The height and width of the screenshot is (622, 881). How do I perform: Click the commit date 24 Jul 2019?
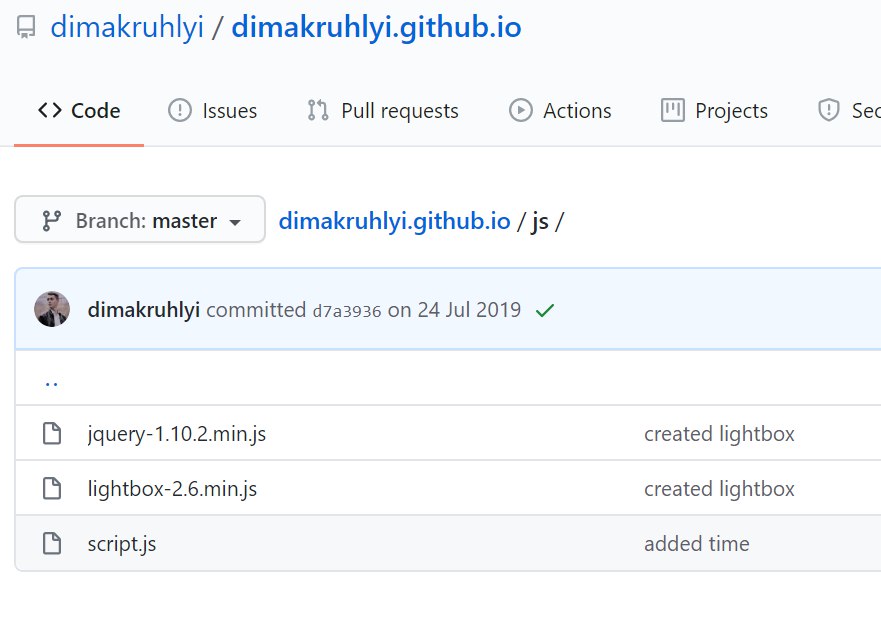469,310
